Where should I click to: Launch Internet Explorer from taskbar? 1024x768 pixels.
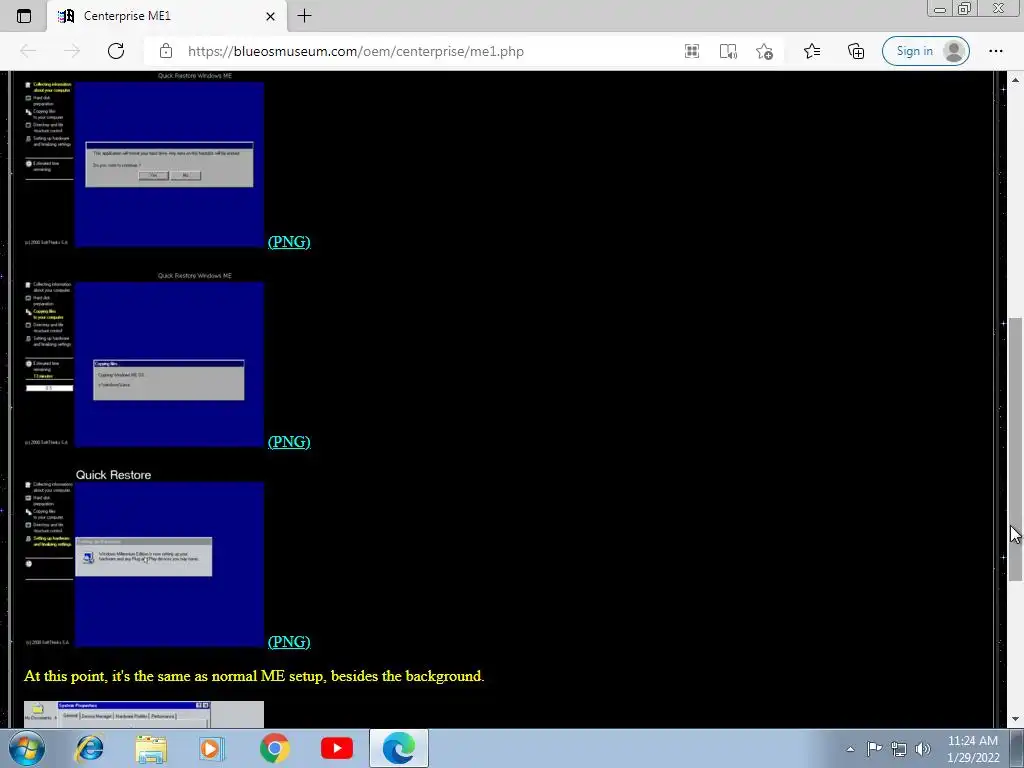[89, 748]
